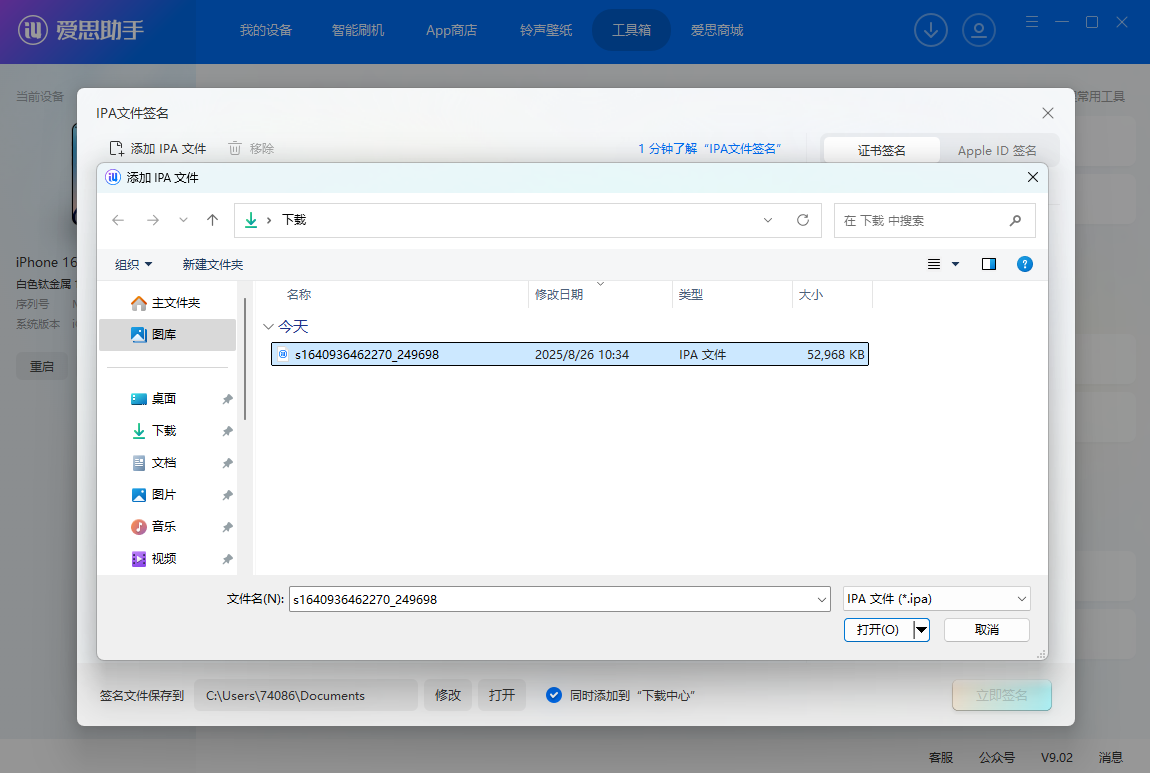
Task: Open the user account profile icon
Action: 979,30
